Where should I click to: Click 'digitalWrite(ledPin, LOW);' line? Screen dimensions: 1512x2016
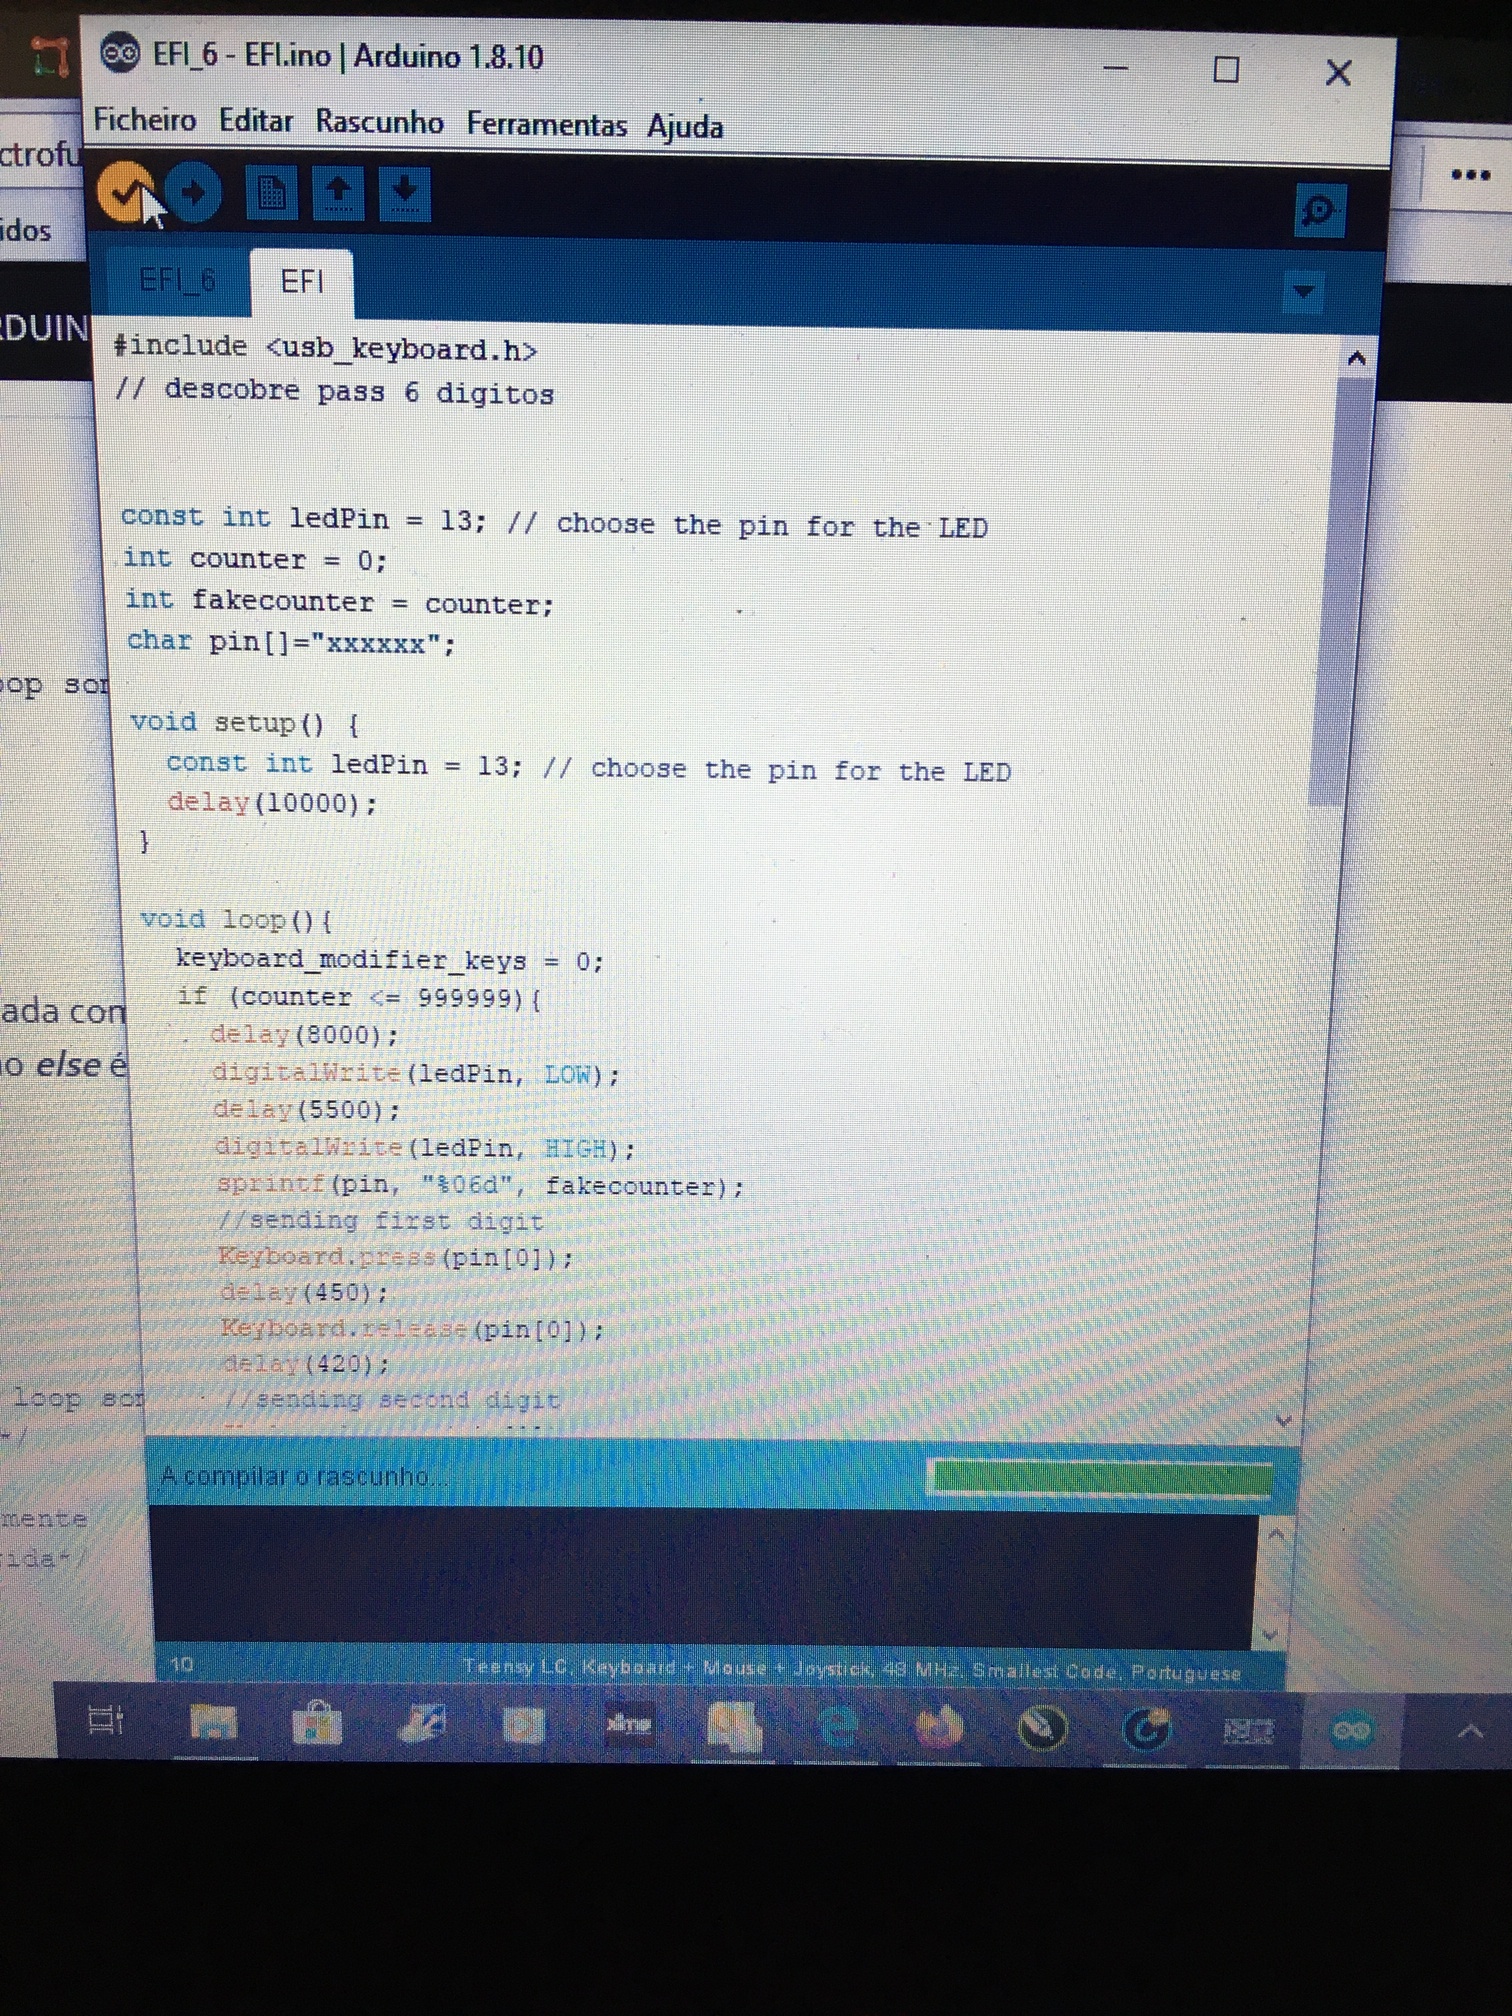pyautogui.click(x=416, y=1074)
